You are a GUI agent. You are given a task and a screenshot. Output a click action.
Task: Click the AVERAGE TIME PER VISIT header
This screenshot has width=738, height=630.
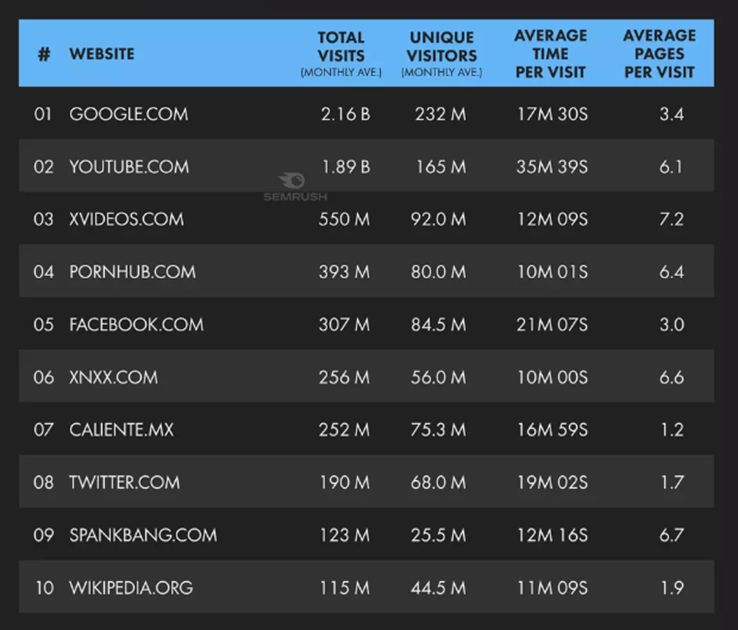pyautogui.click(x=551, y=54)
